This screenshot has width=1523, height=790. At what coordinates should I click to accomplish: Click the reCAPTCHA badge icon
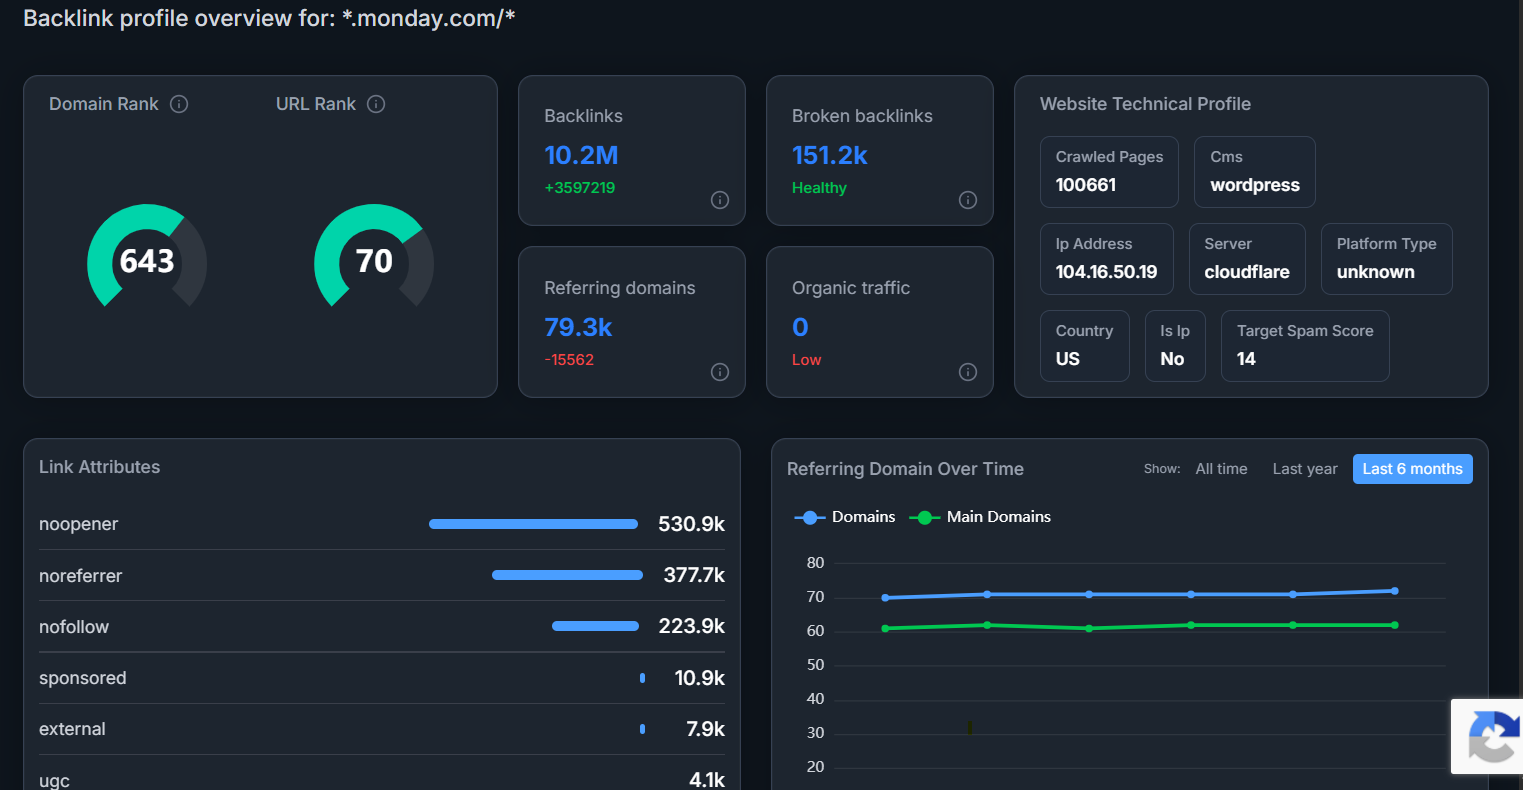(1493, 736)
